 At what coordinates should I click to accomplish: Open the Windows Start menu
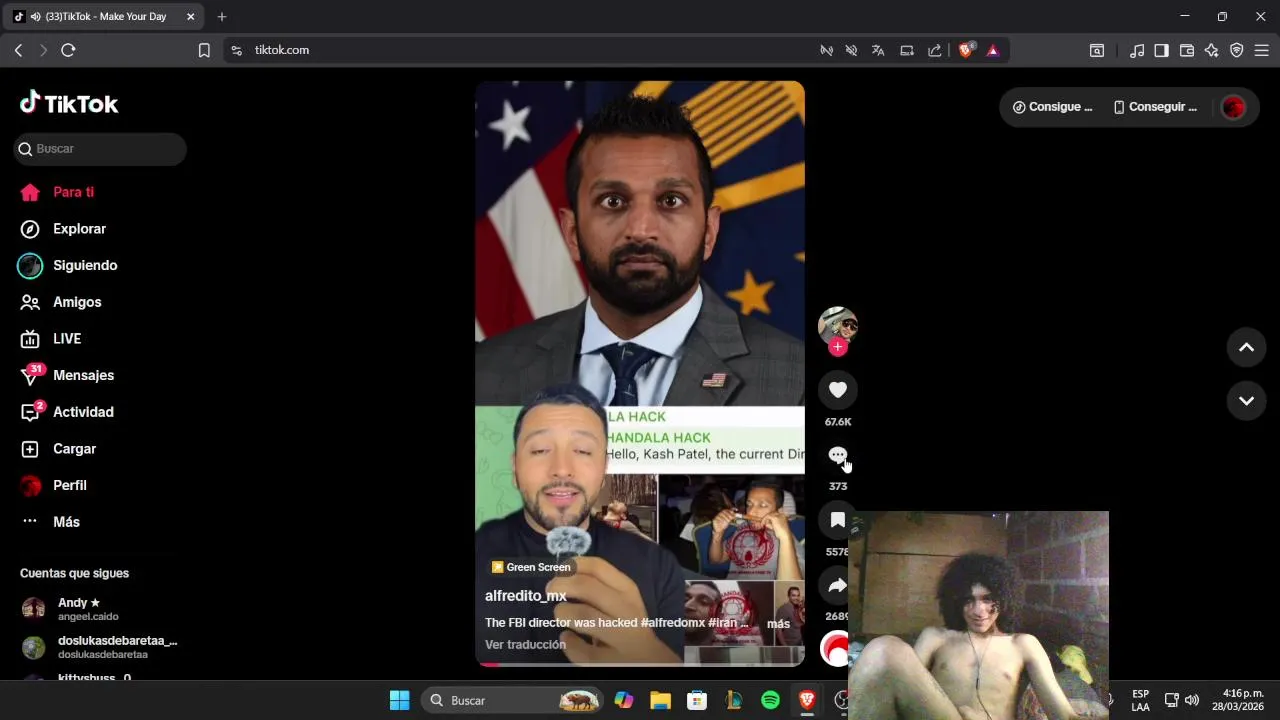[x=399, y=701]
